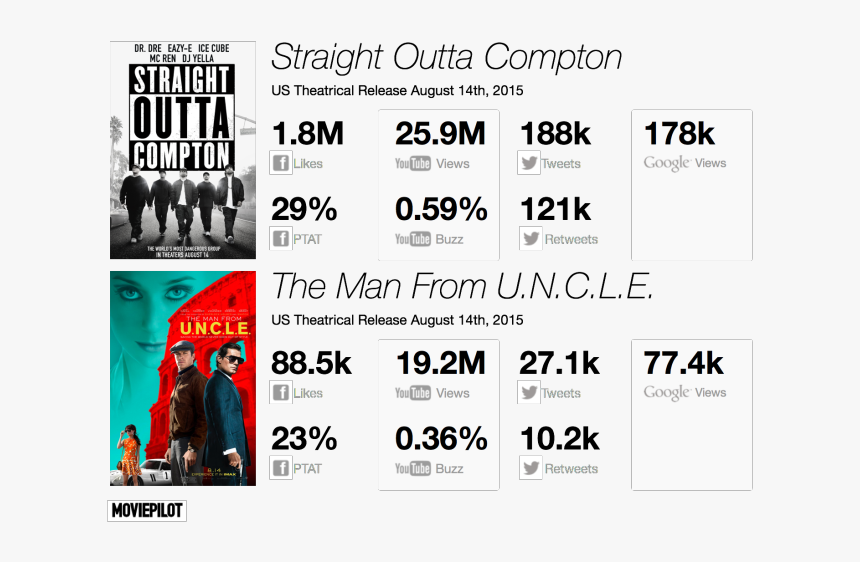Click Twitter Retweets icon under 121k
860x562 pixels.
(x=530, y=239)
